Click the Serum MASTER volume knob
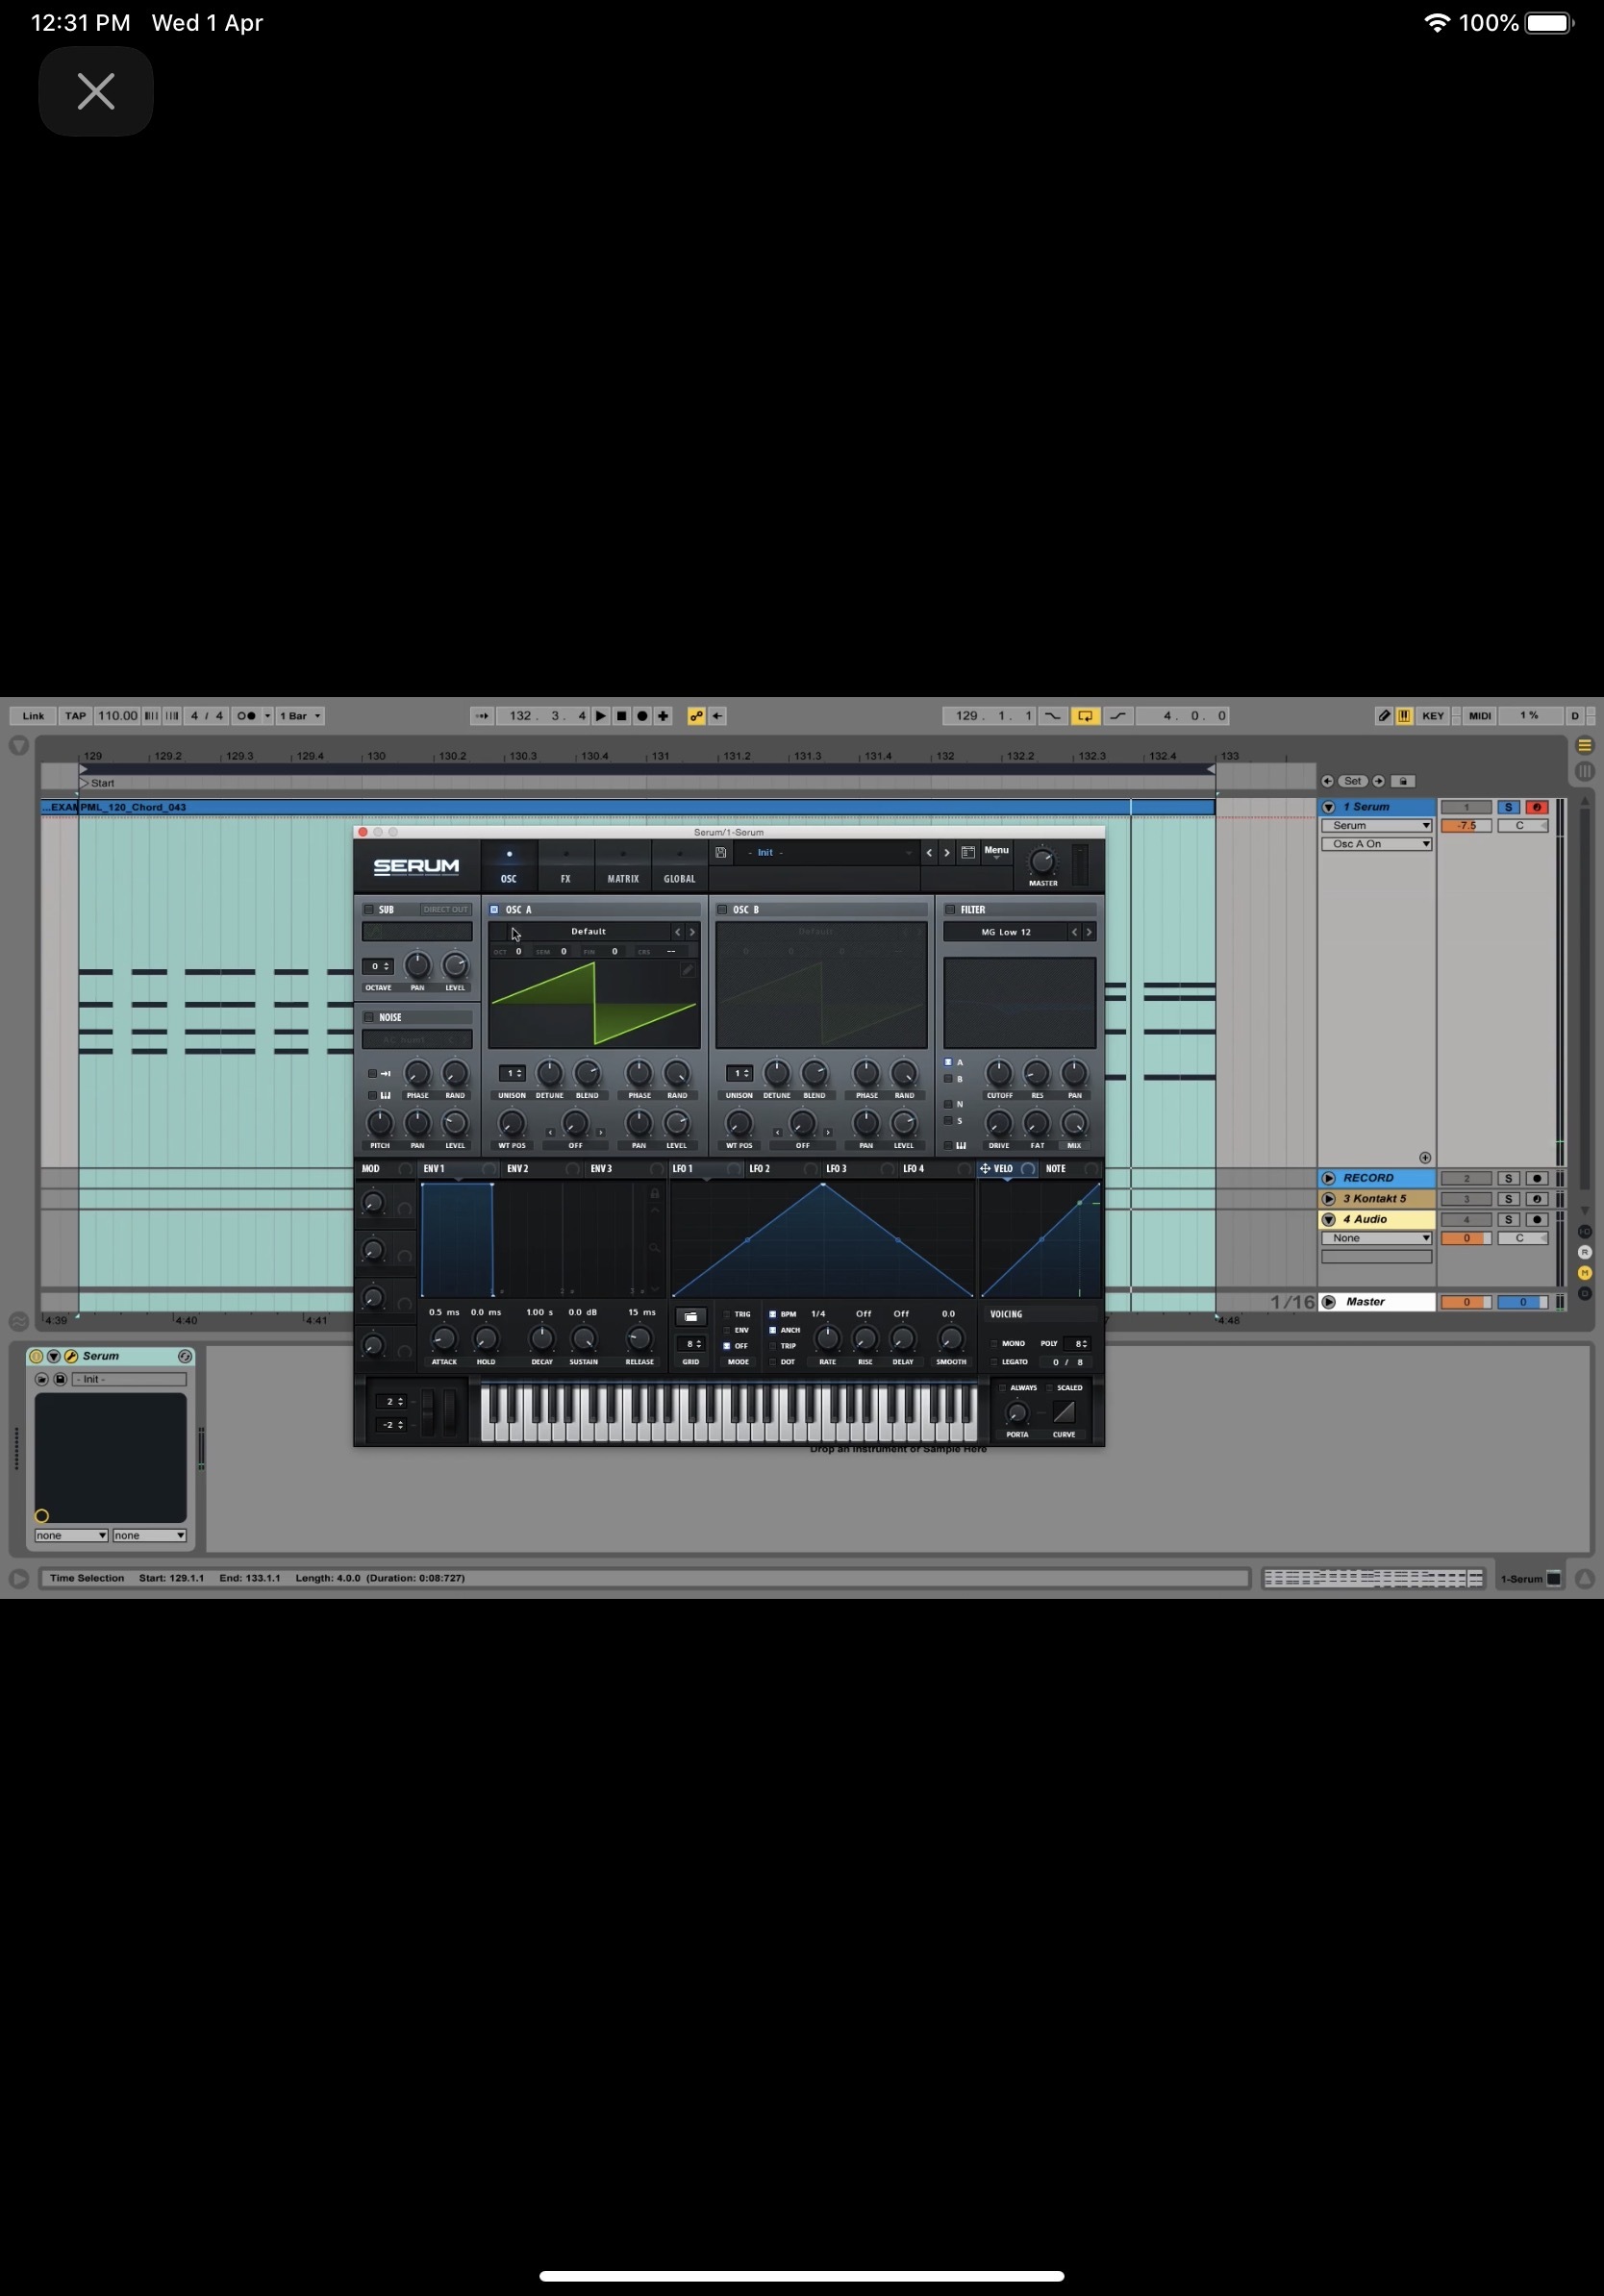Screen dimensions: 1604x2296 [x=1042, y=861]
